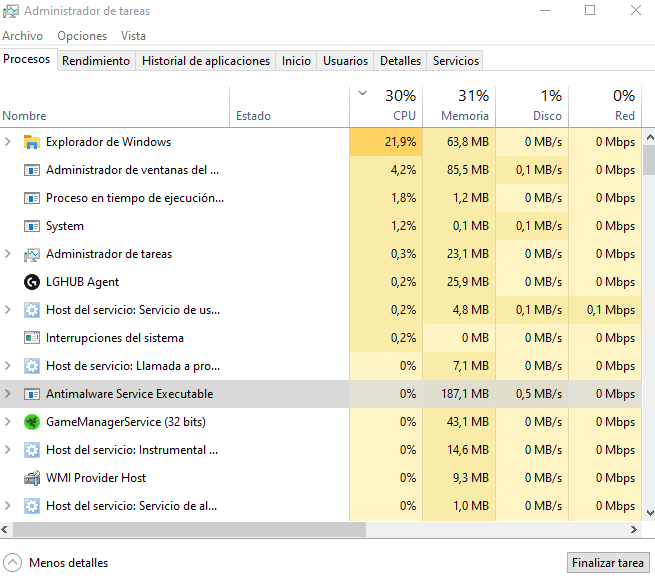Click the Explorador de Windows folder icon
This screenshot has height=587, width=655.
31,142
